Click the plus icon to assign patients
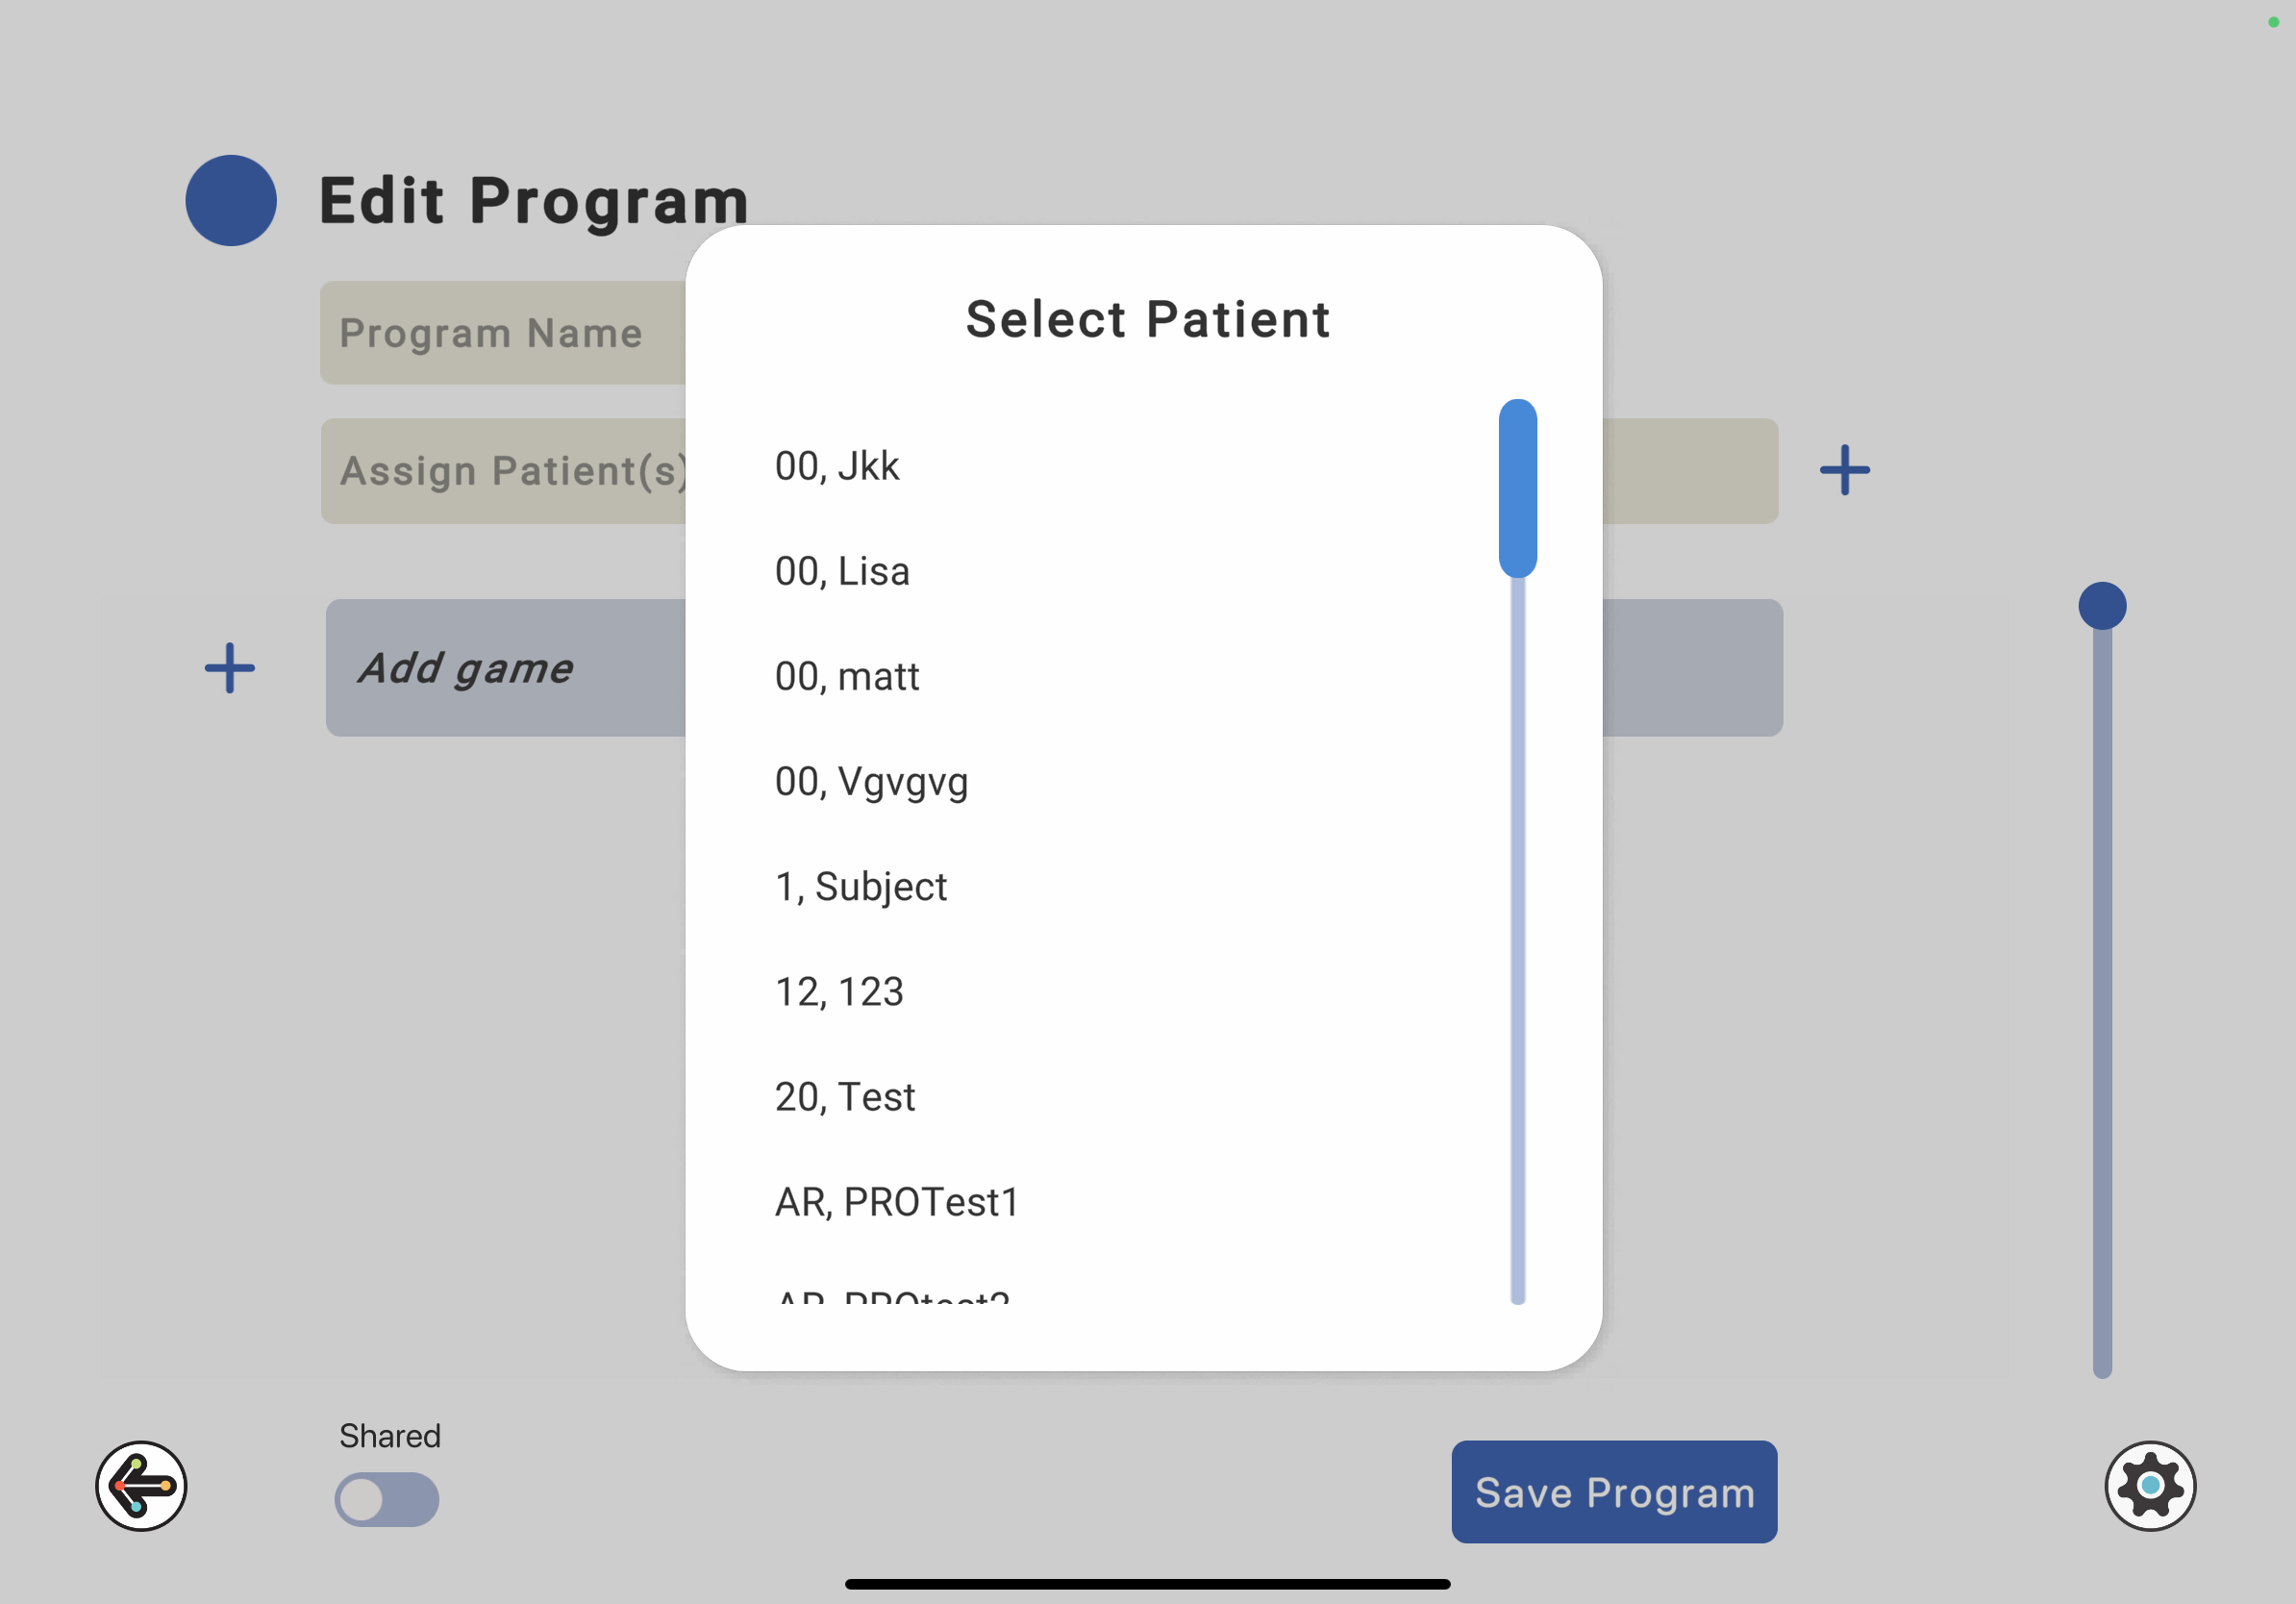This screenshot has height=1604, width=2296. (1844, 470)
